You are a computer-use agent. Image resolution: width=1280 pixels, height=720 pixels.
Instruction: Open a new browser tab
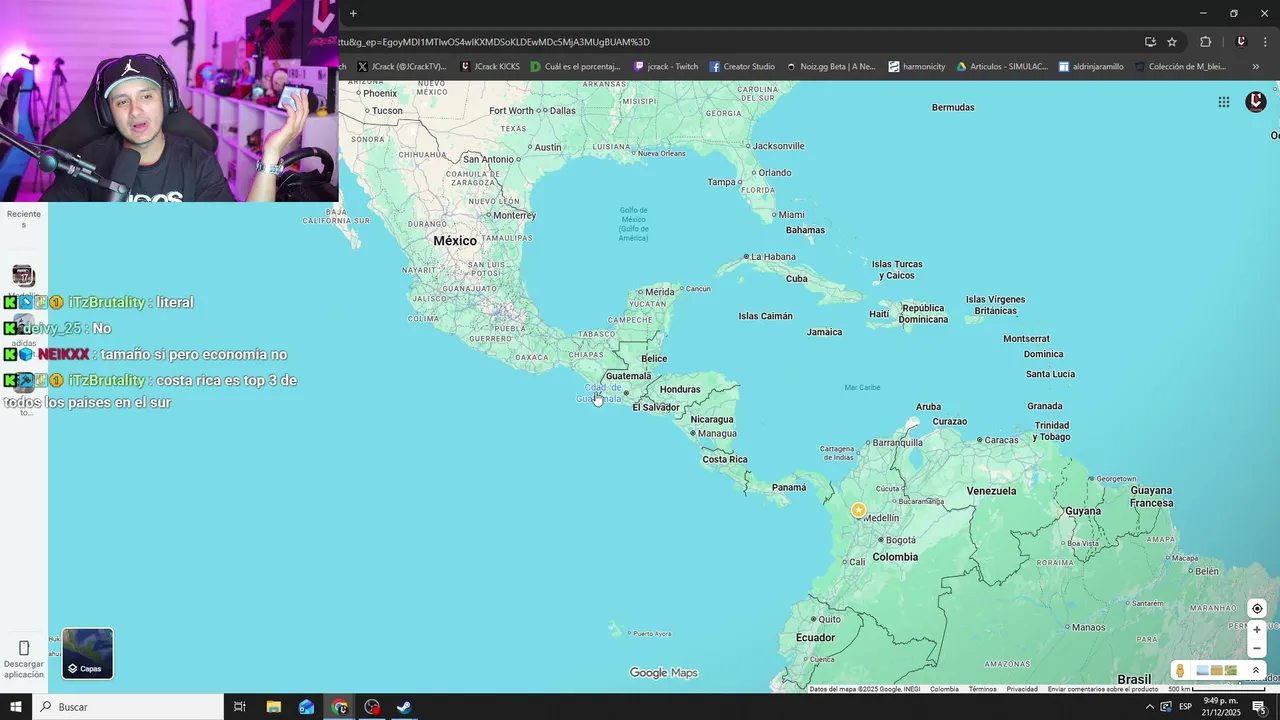click(x=353, y=13)
